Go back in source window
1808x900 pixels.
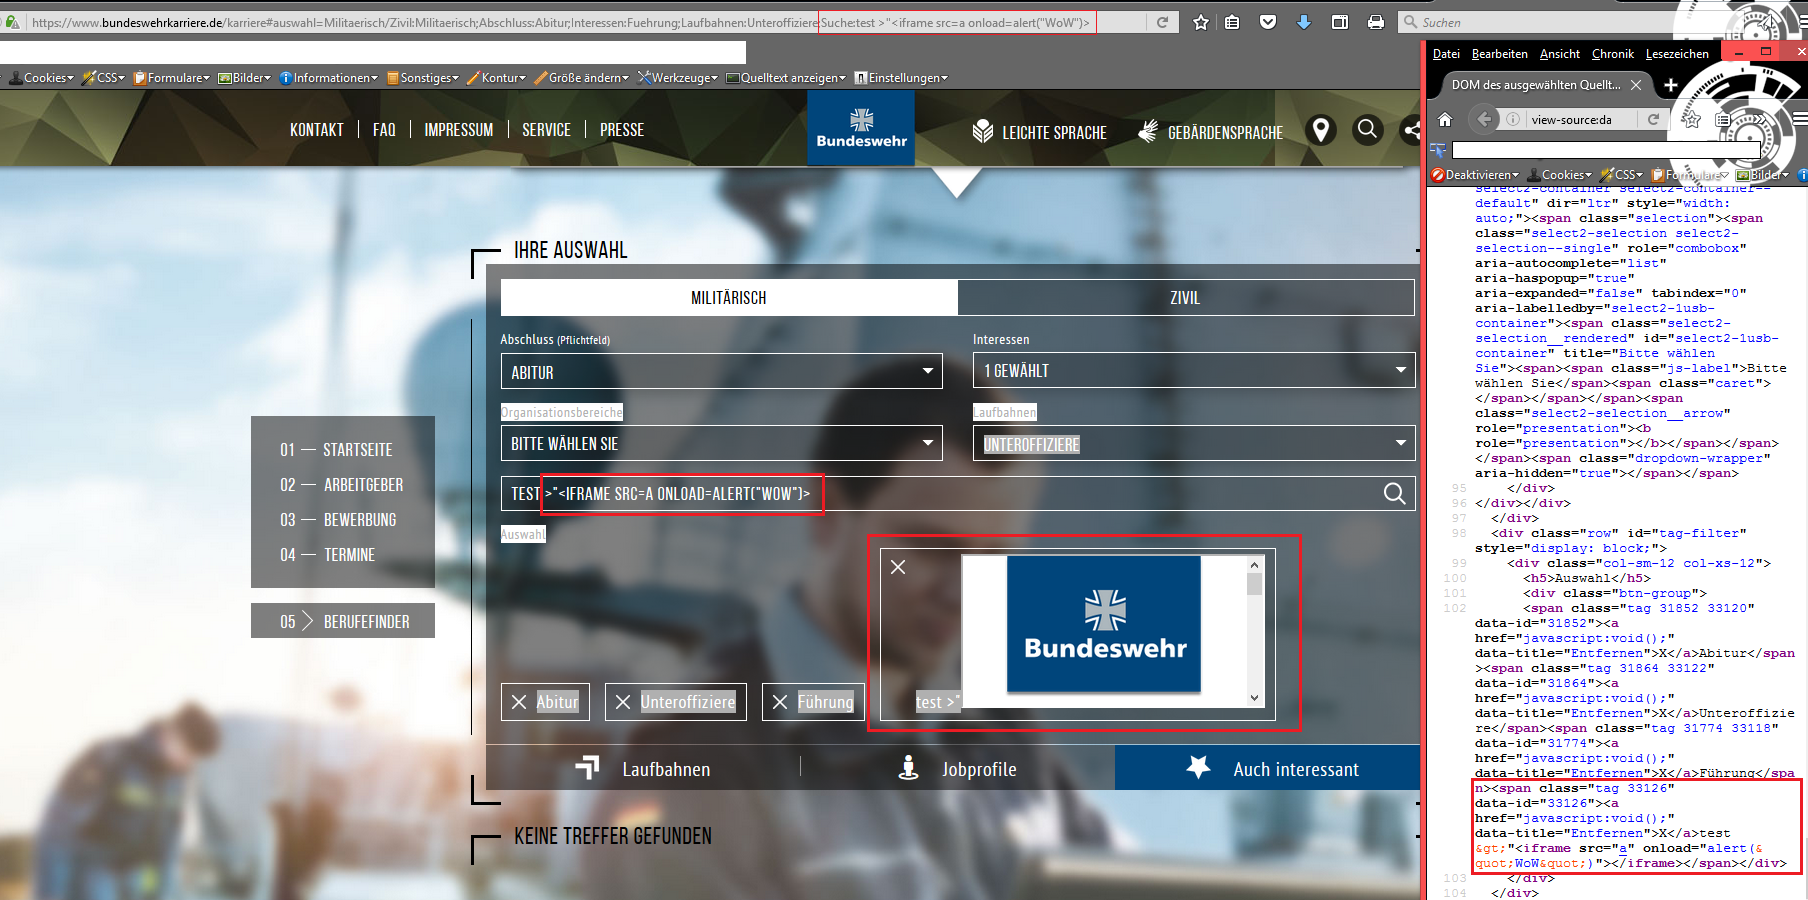pos(1484,119)
